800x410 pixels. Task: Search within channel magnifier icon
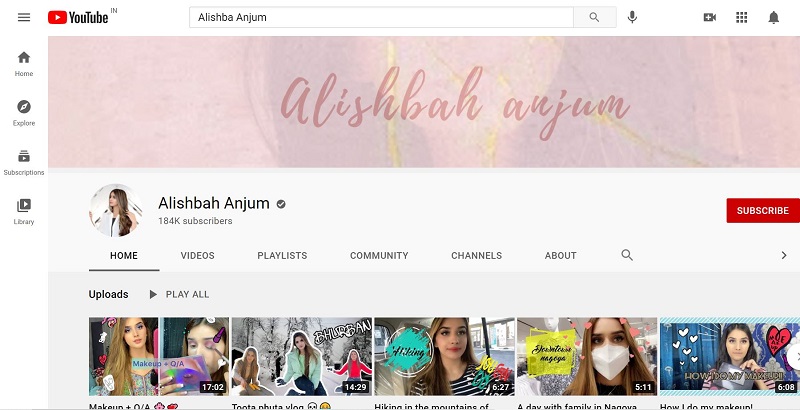[x=627, y=255]
